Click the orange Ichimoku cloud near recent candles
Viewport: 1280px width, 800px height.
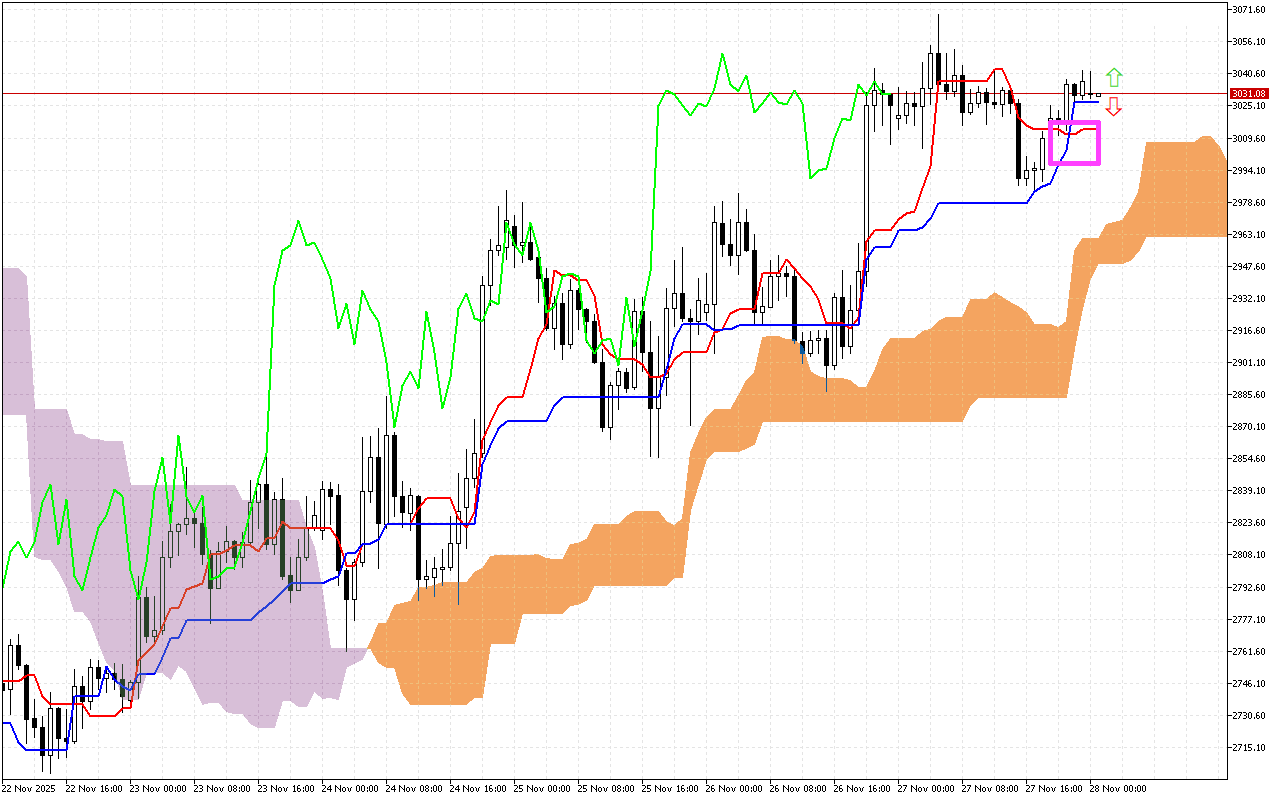pyautogui.click(x=1180, y=180)
